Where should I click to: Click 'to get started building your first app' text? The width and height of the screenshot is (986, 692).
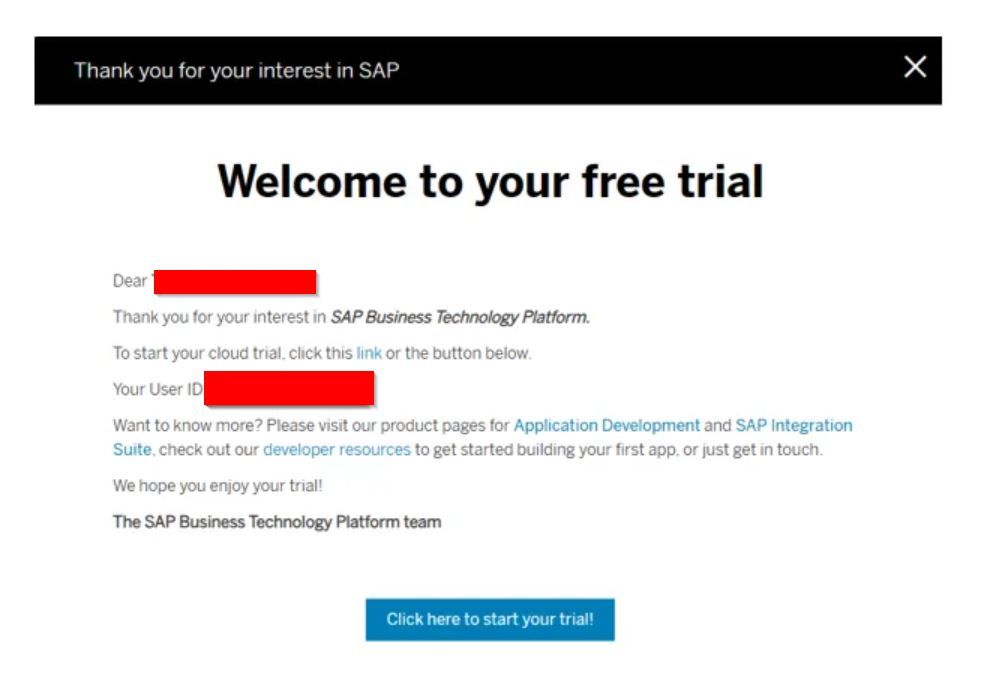pos(546,450)
